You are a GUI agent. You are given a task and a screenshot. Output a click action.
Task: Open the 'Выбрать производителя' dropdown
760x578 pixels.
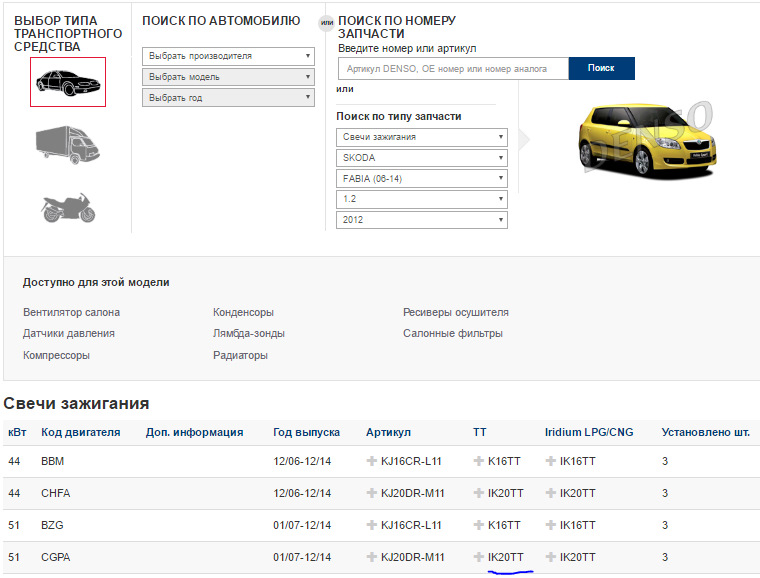pyautogui.click(x=228, y=56)
